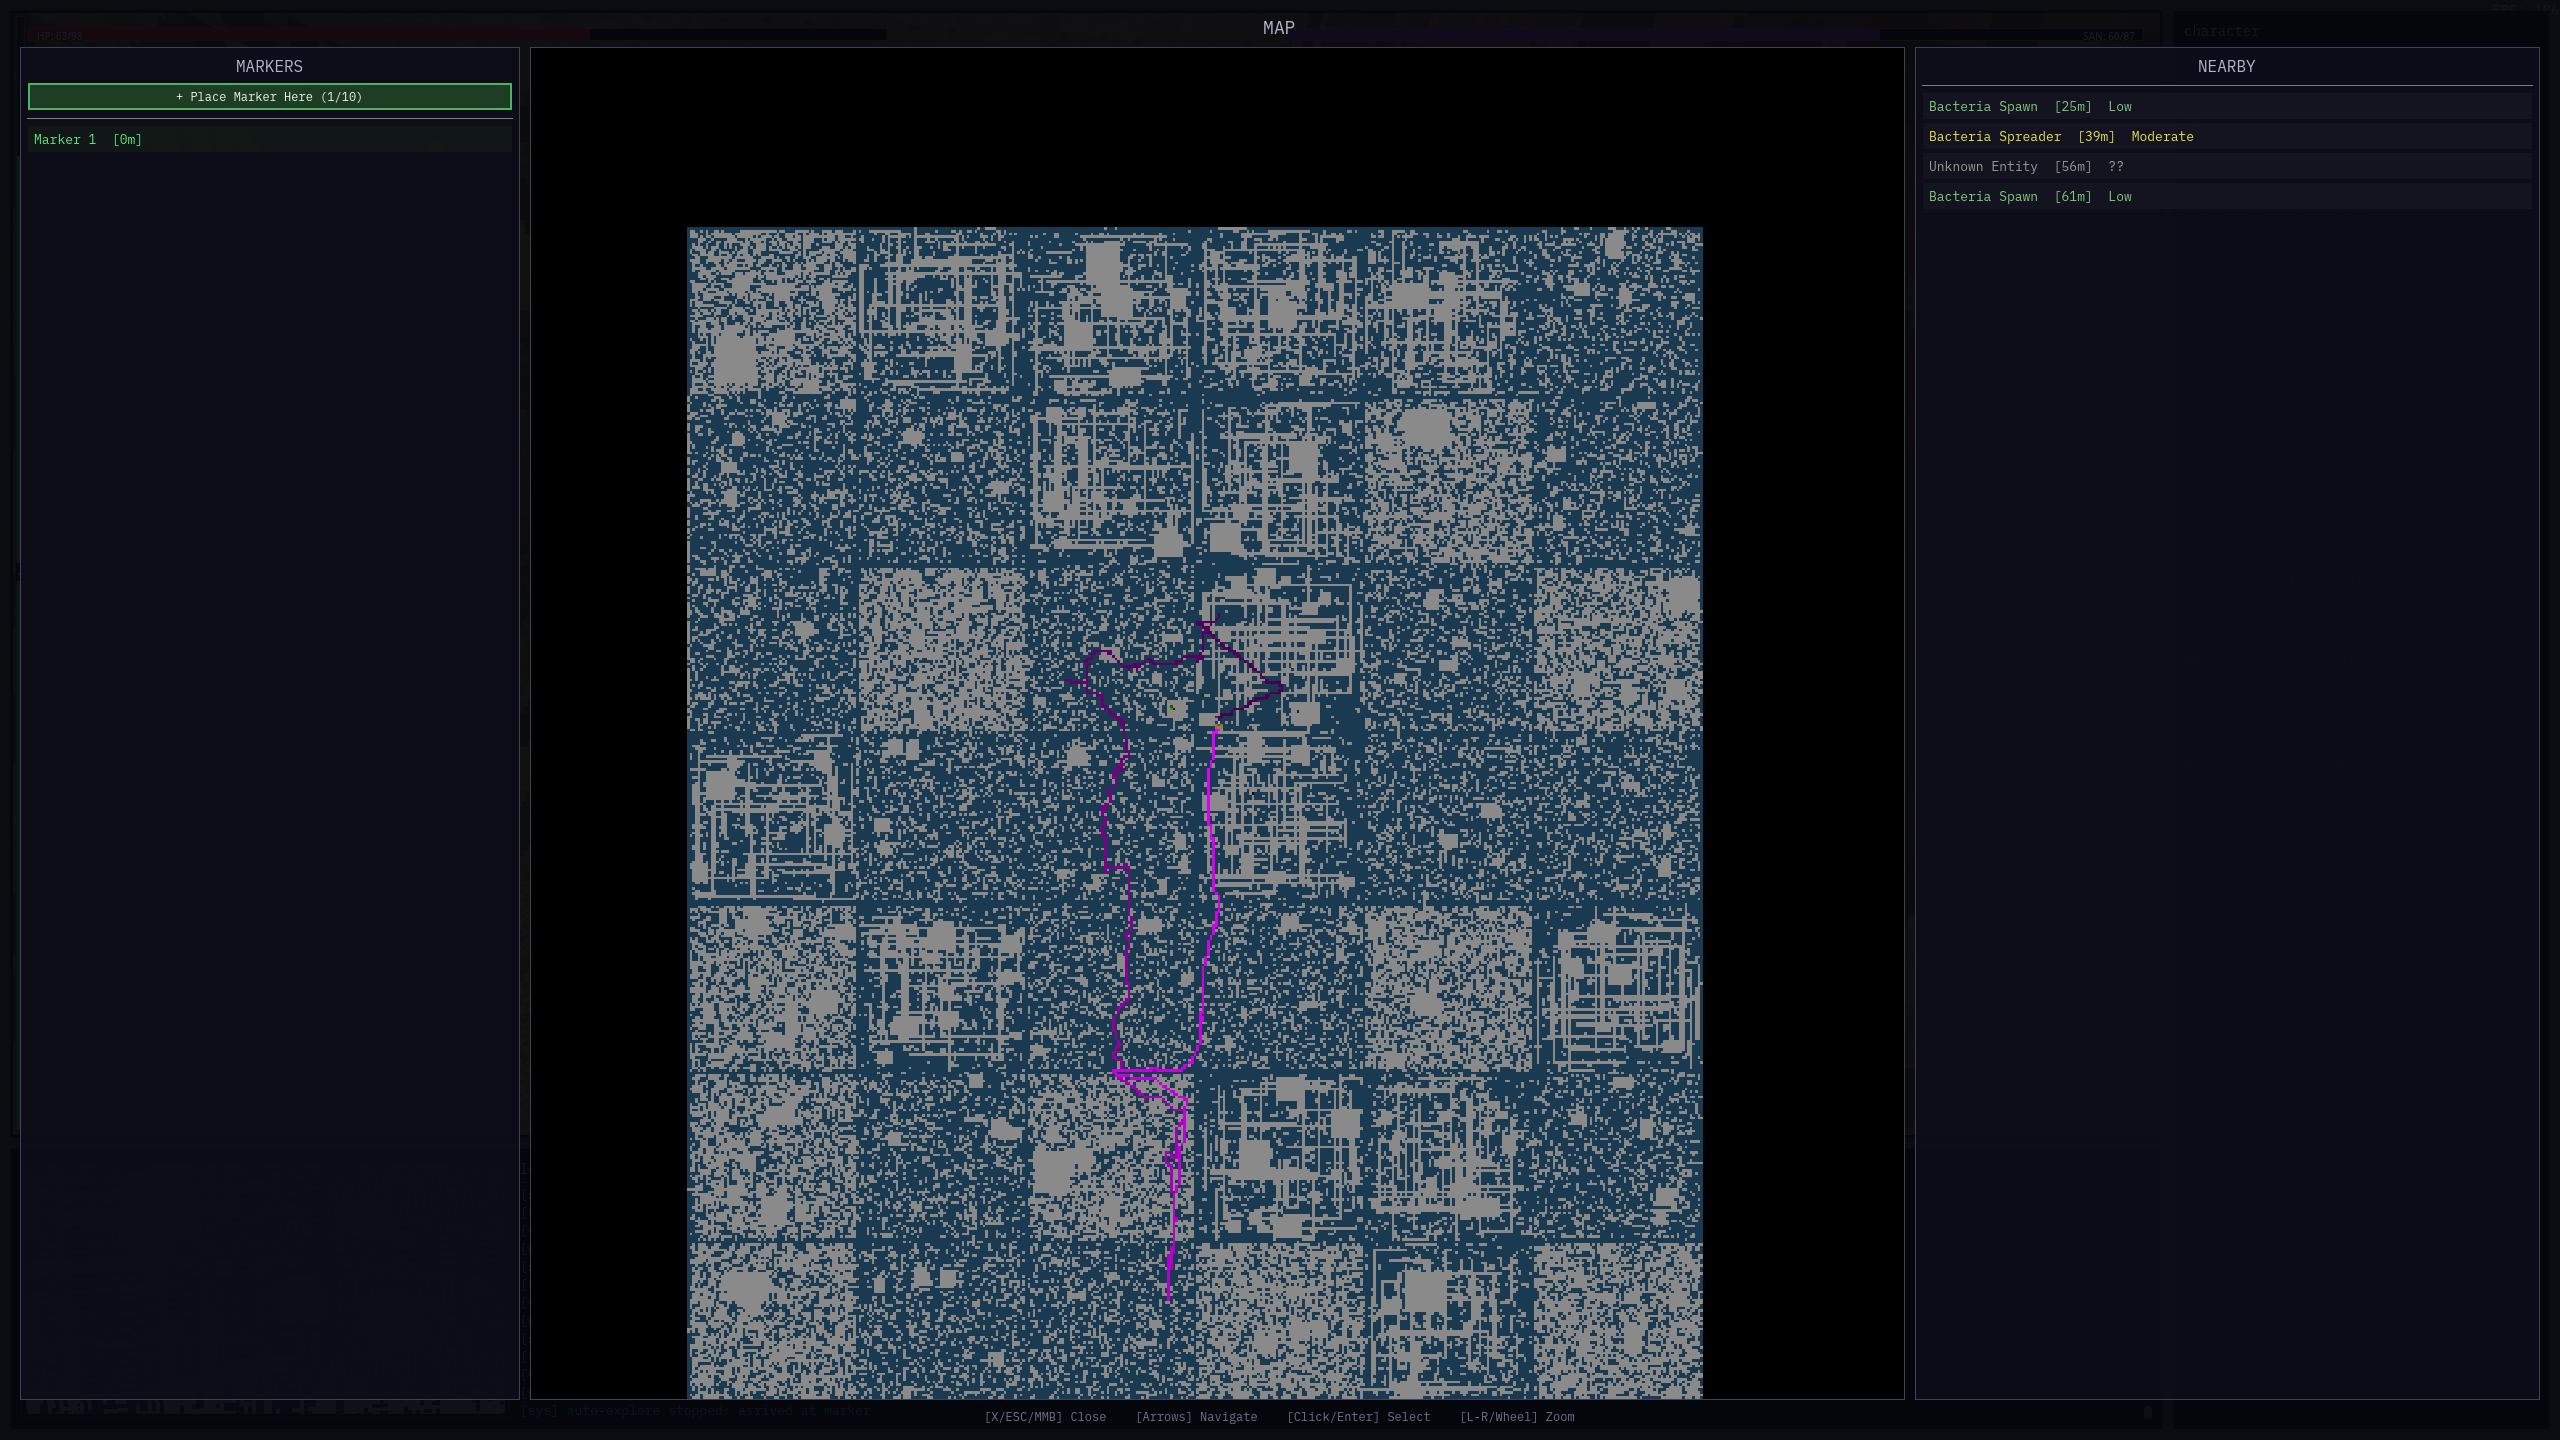Click the dimmed character tab top right

coord(2221,31)
